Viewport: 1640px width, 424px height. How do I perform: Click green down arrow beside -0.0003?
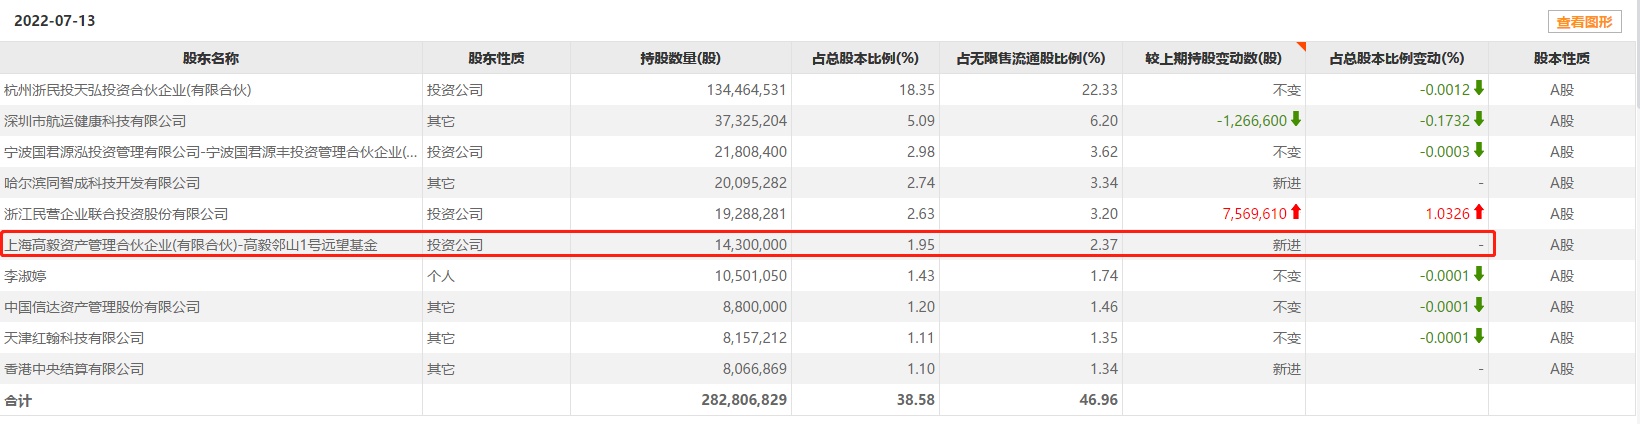coord(1479,151)
